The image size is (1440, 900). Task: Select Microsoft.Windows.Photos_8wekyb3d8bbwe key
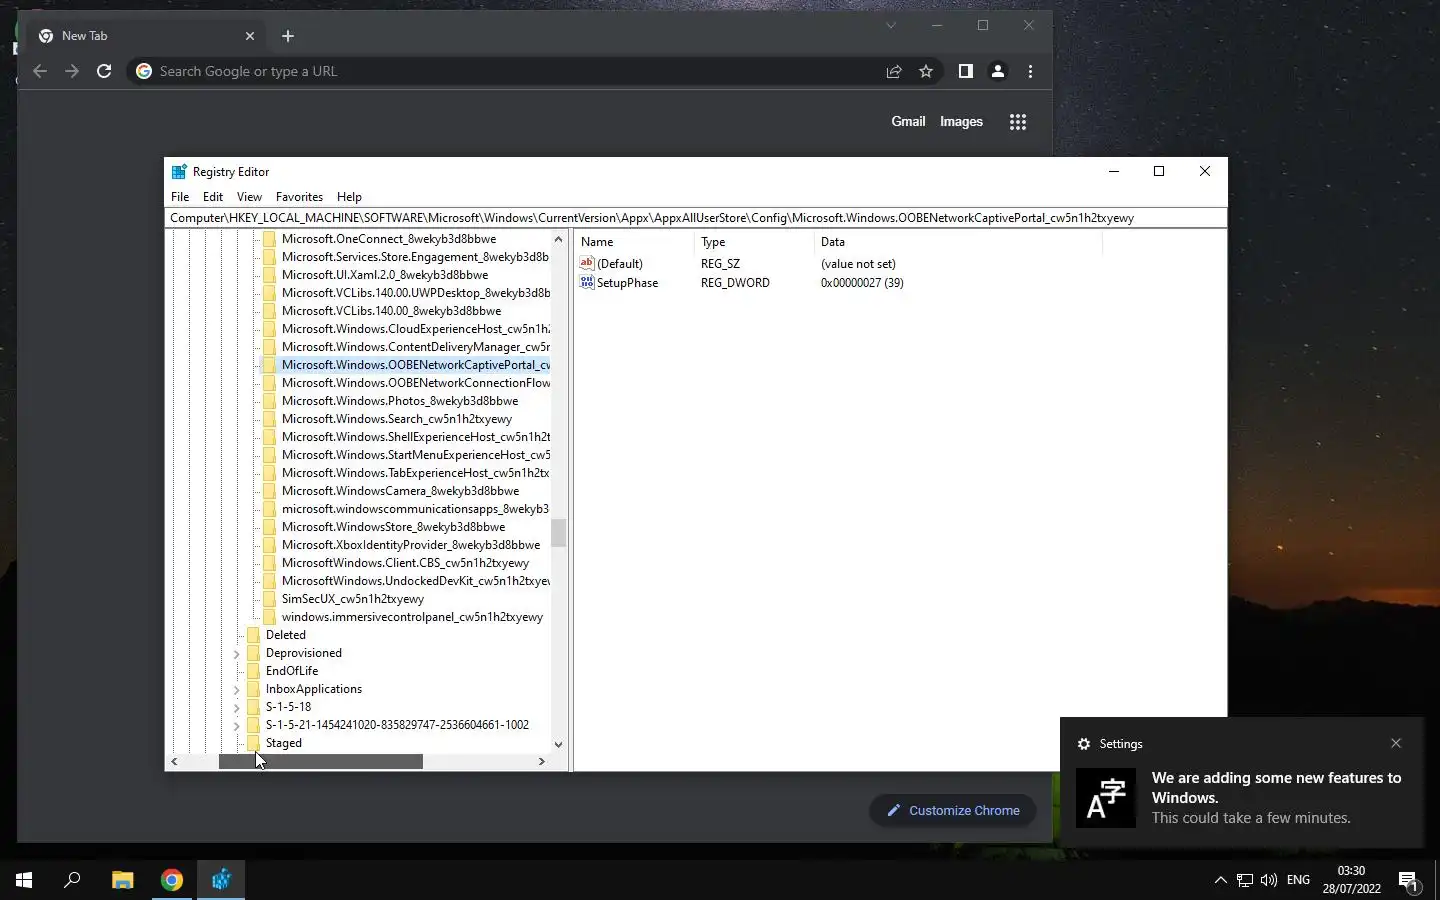pos(400,401)
